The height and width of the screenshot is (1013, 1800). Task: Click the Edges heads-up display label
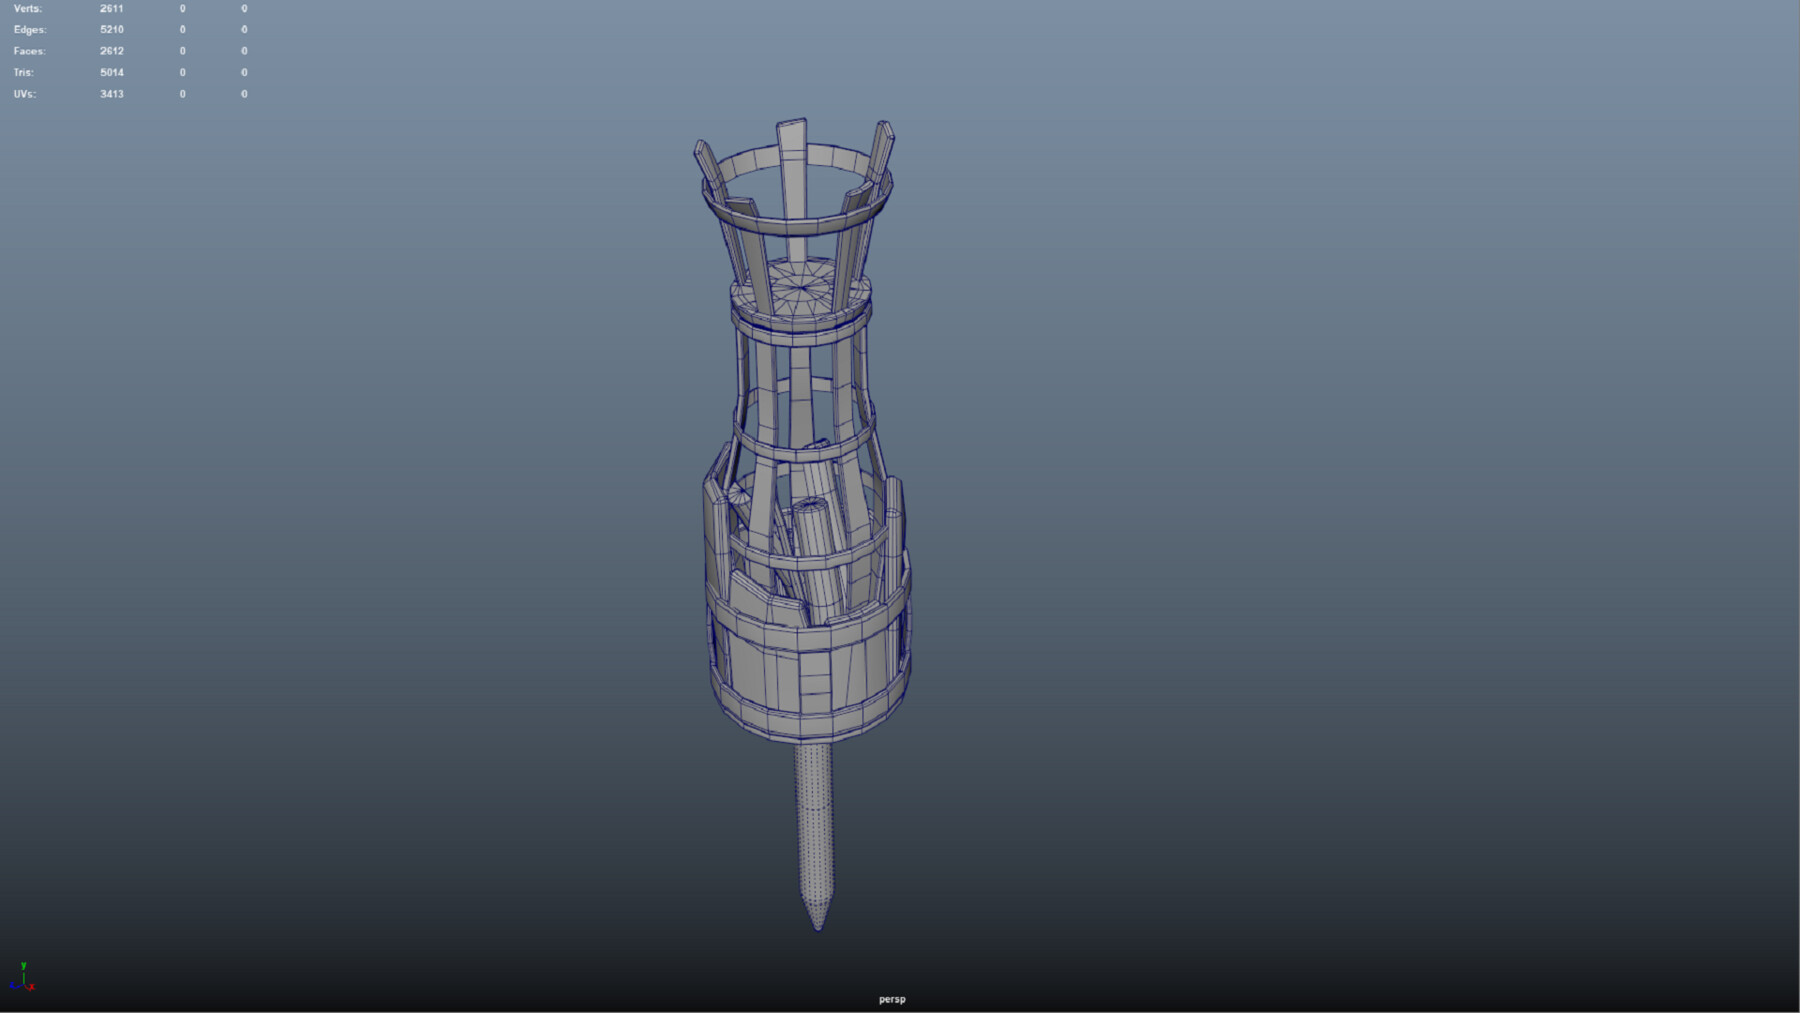(x=30, y=29)
